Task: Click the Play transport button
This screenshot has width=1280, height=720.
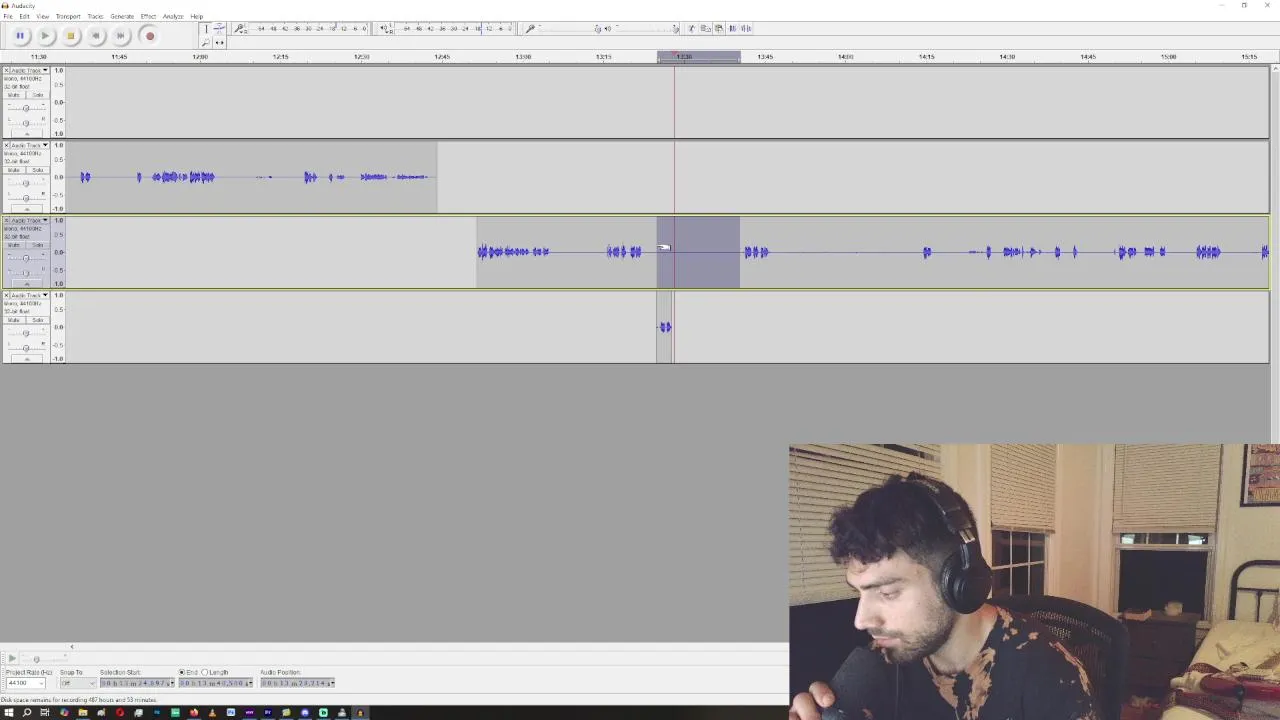Action: pos(45,36)
